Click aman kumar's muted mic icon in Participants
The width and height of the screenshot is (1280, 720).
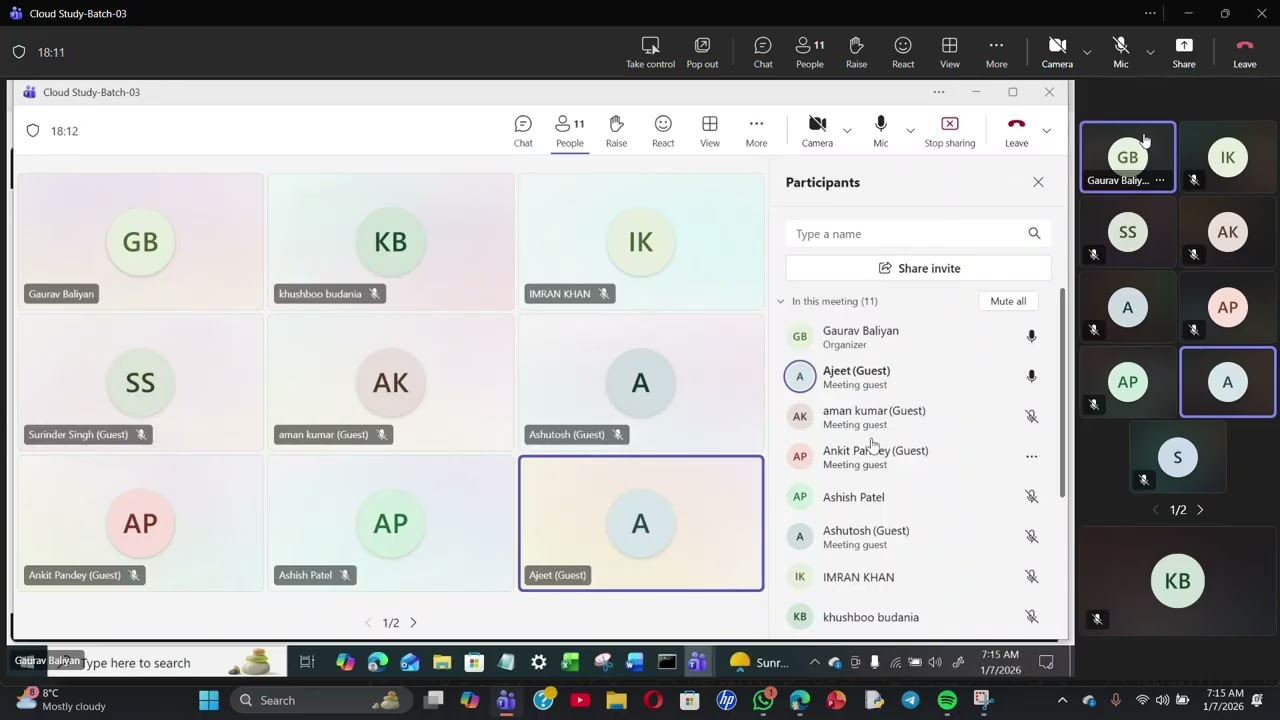(x=1031, y=417)
